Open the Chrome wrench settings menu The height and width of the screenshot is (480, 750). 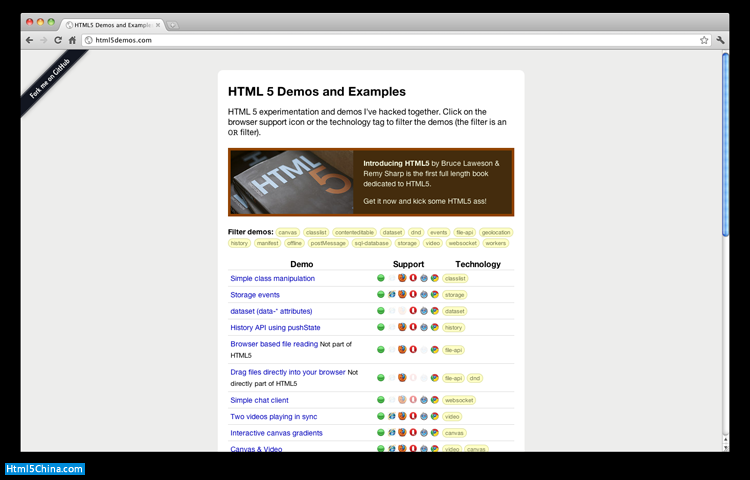coord(720,40)
